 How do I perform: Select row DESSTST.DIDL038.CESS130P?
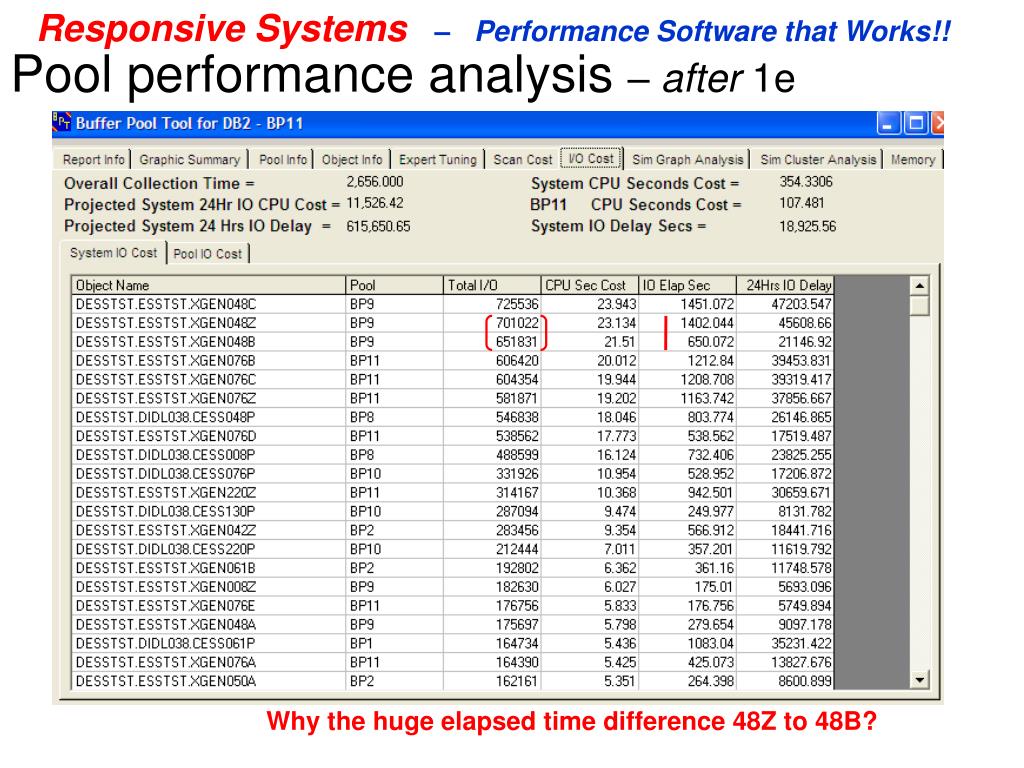pos(453,512)
